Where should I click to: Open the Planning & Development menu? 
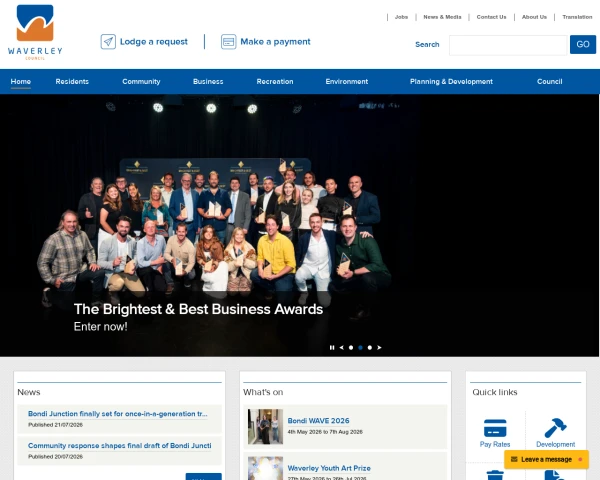[451, 82]
